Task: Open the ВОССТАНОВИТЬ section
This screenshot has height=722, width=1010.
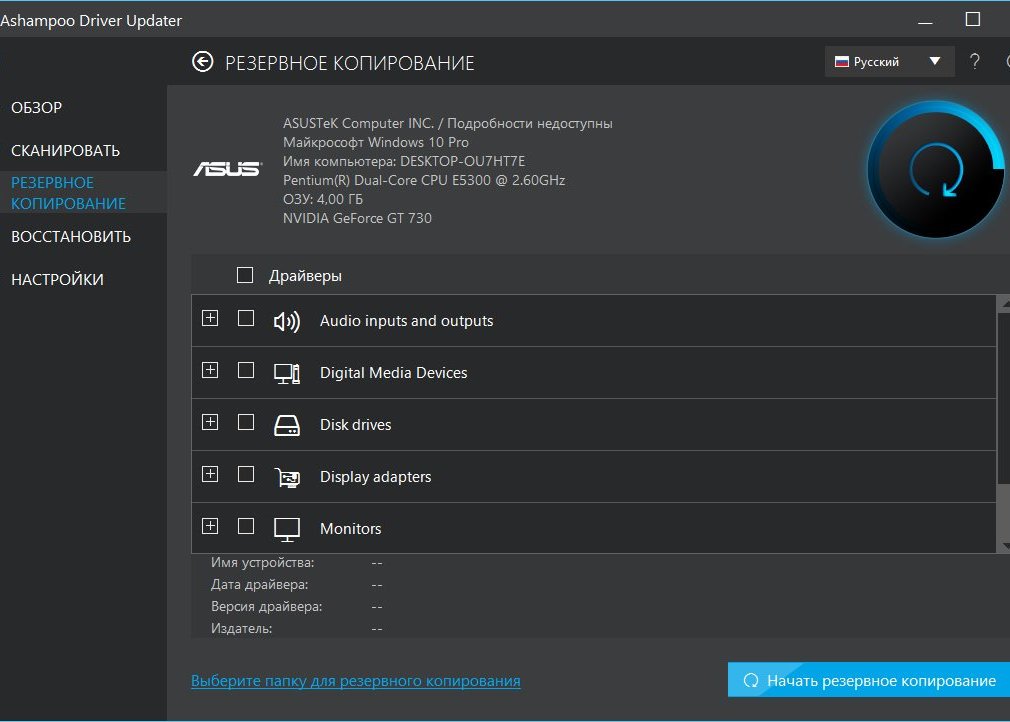Action: pyautogui.click(x=71, y=237)
